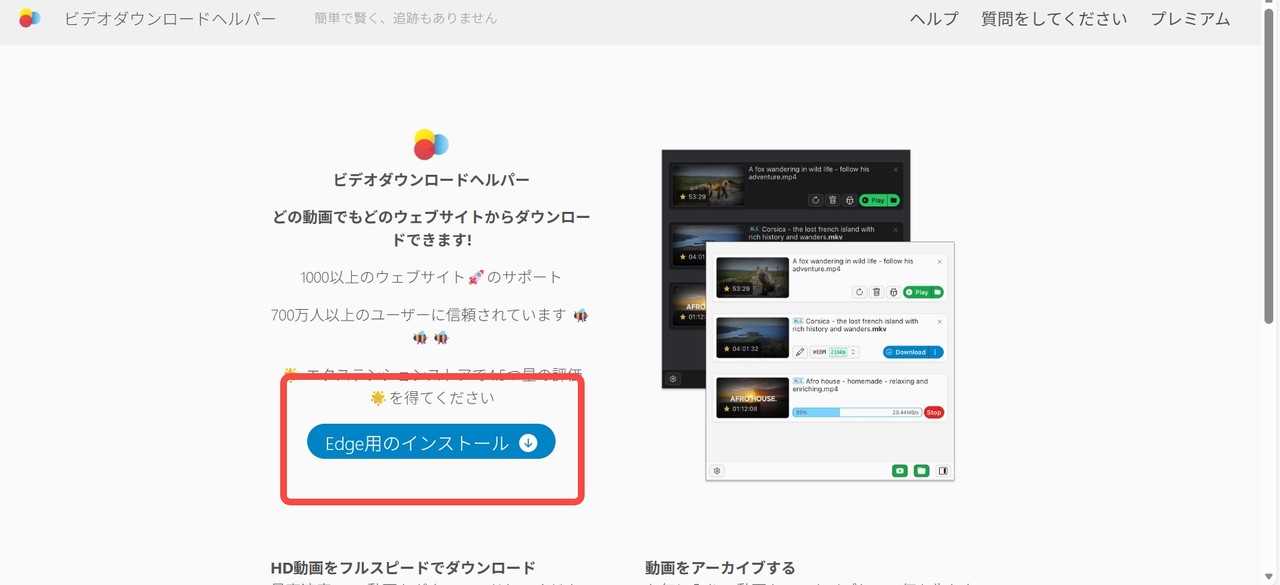Viewport: 1280px width, 585px height.
Task: Click the green Play button for the fox video
Action: 918,292
